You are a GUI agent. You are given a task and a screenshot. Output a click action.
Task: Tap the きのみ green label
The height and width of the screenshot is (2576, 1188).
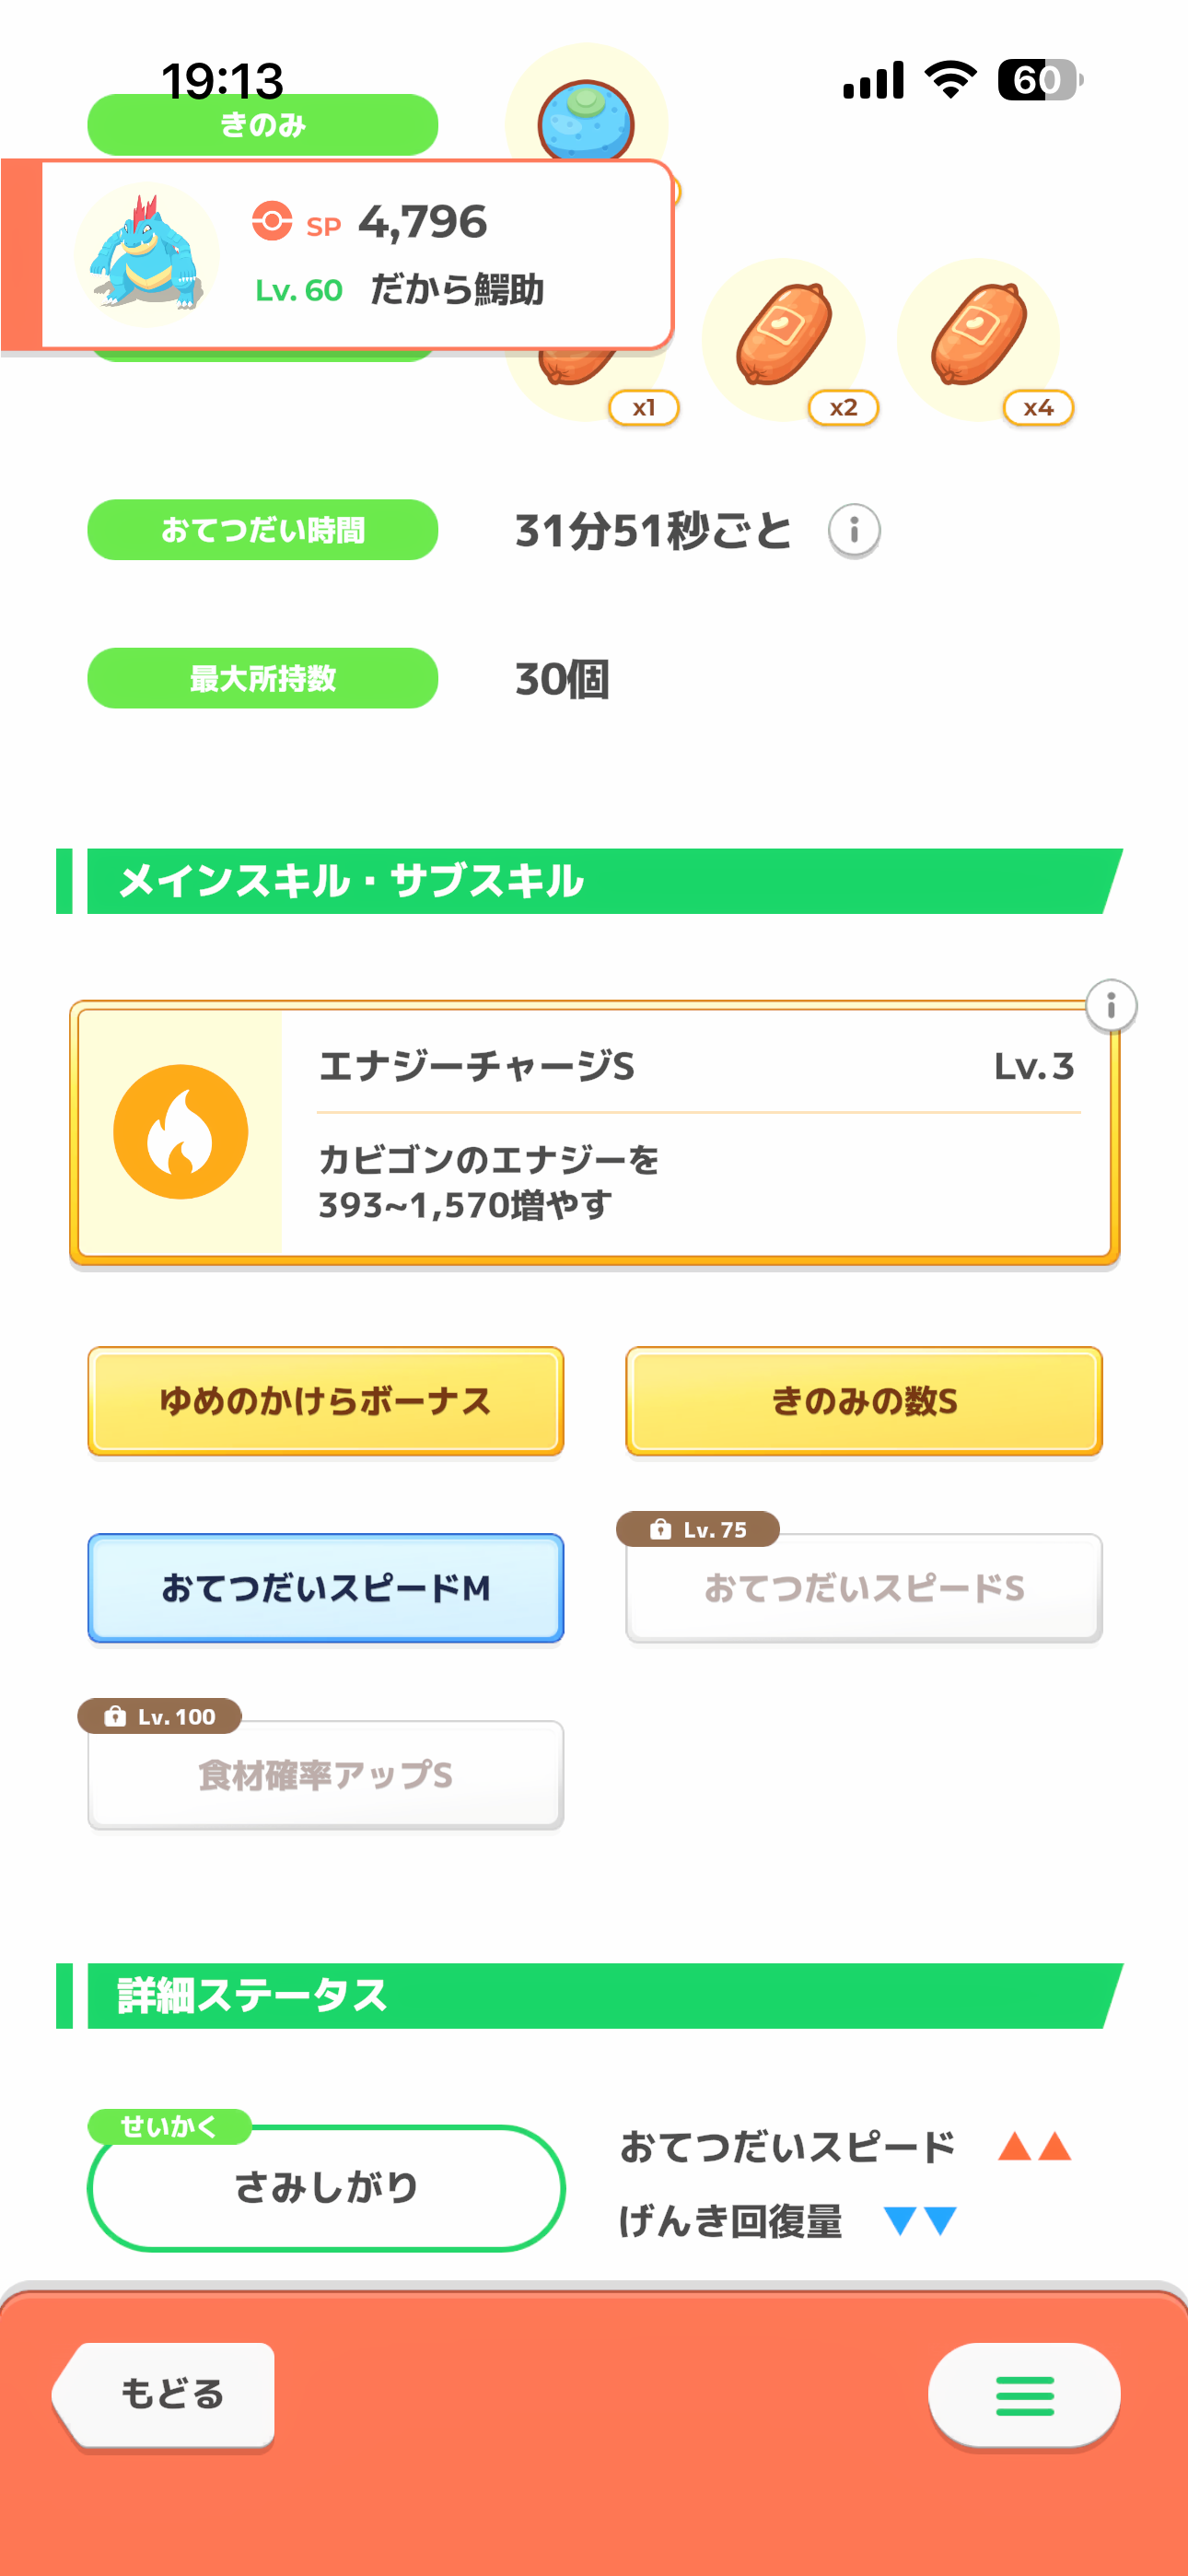coord(262,126)
